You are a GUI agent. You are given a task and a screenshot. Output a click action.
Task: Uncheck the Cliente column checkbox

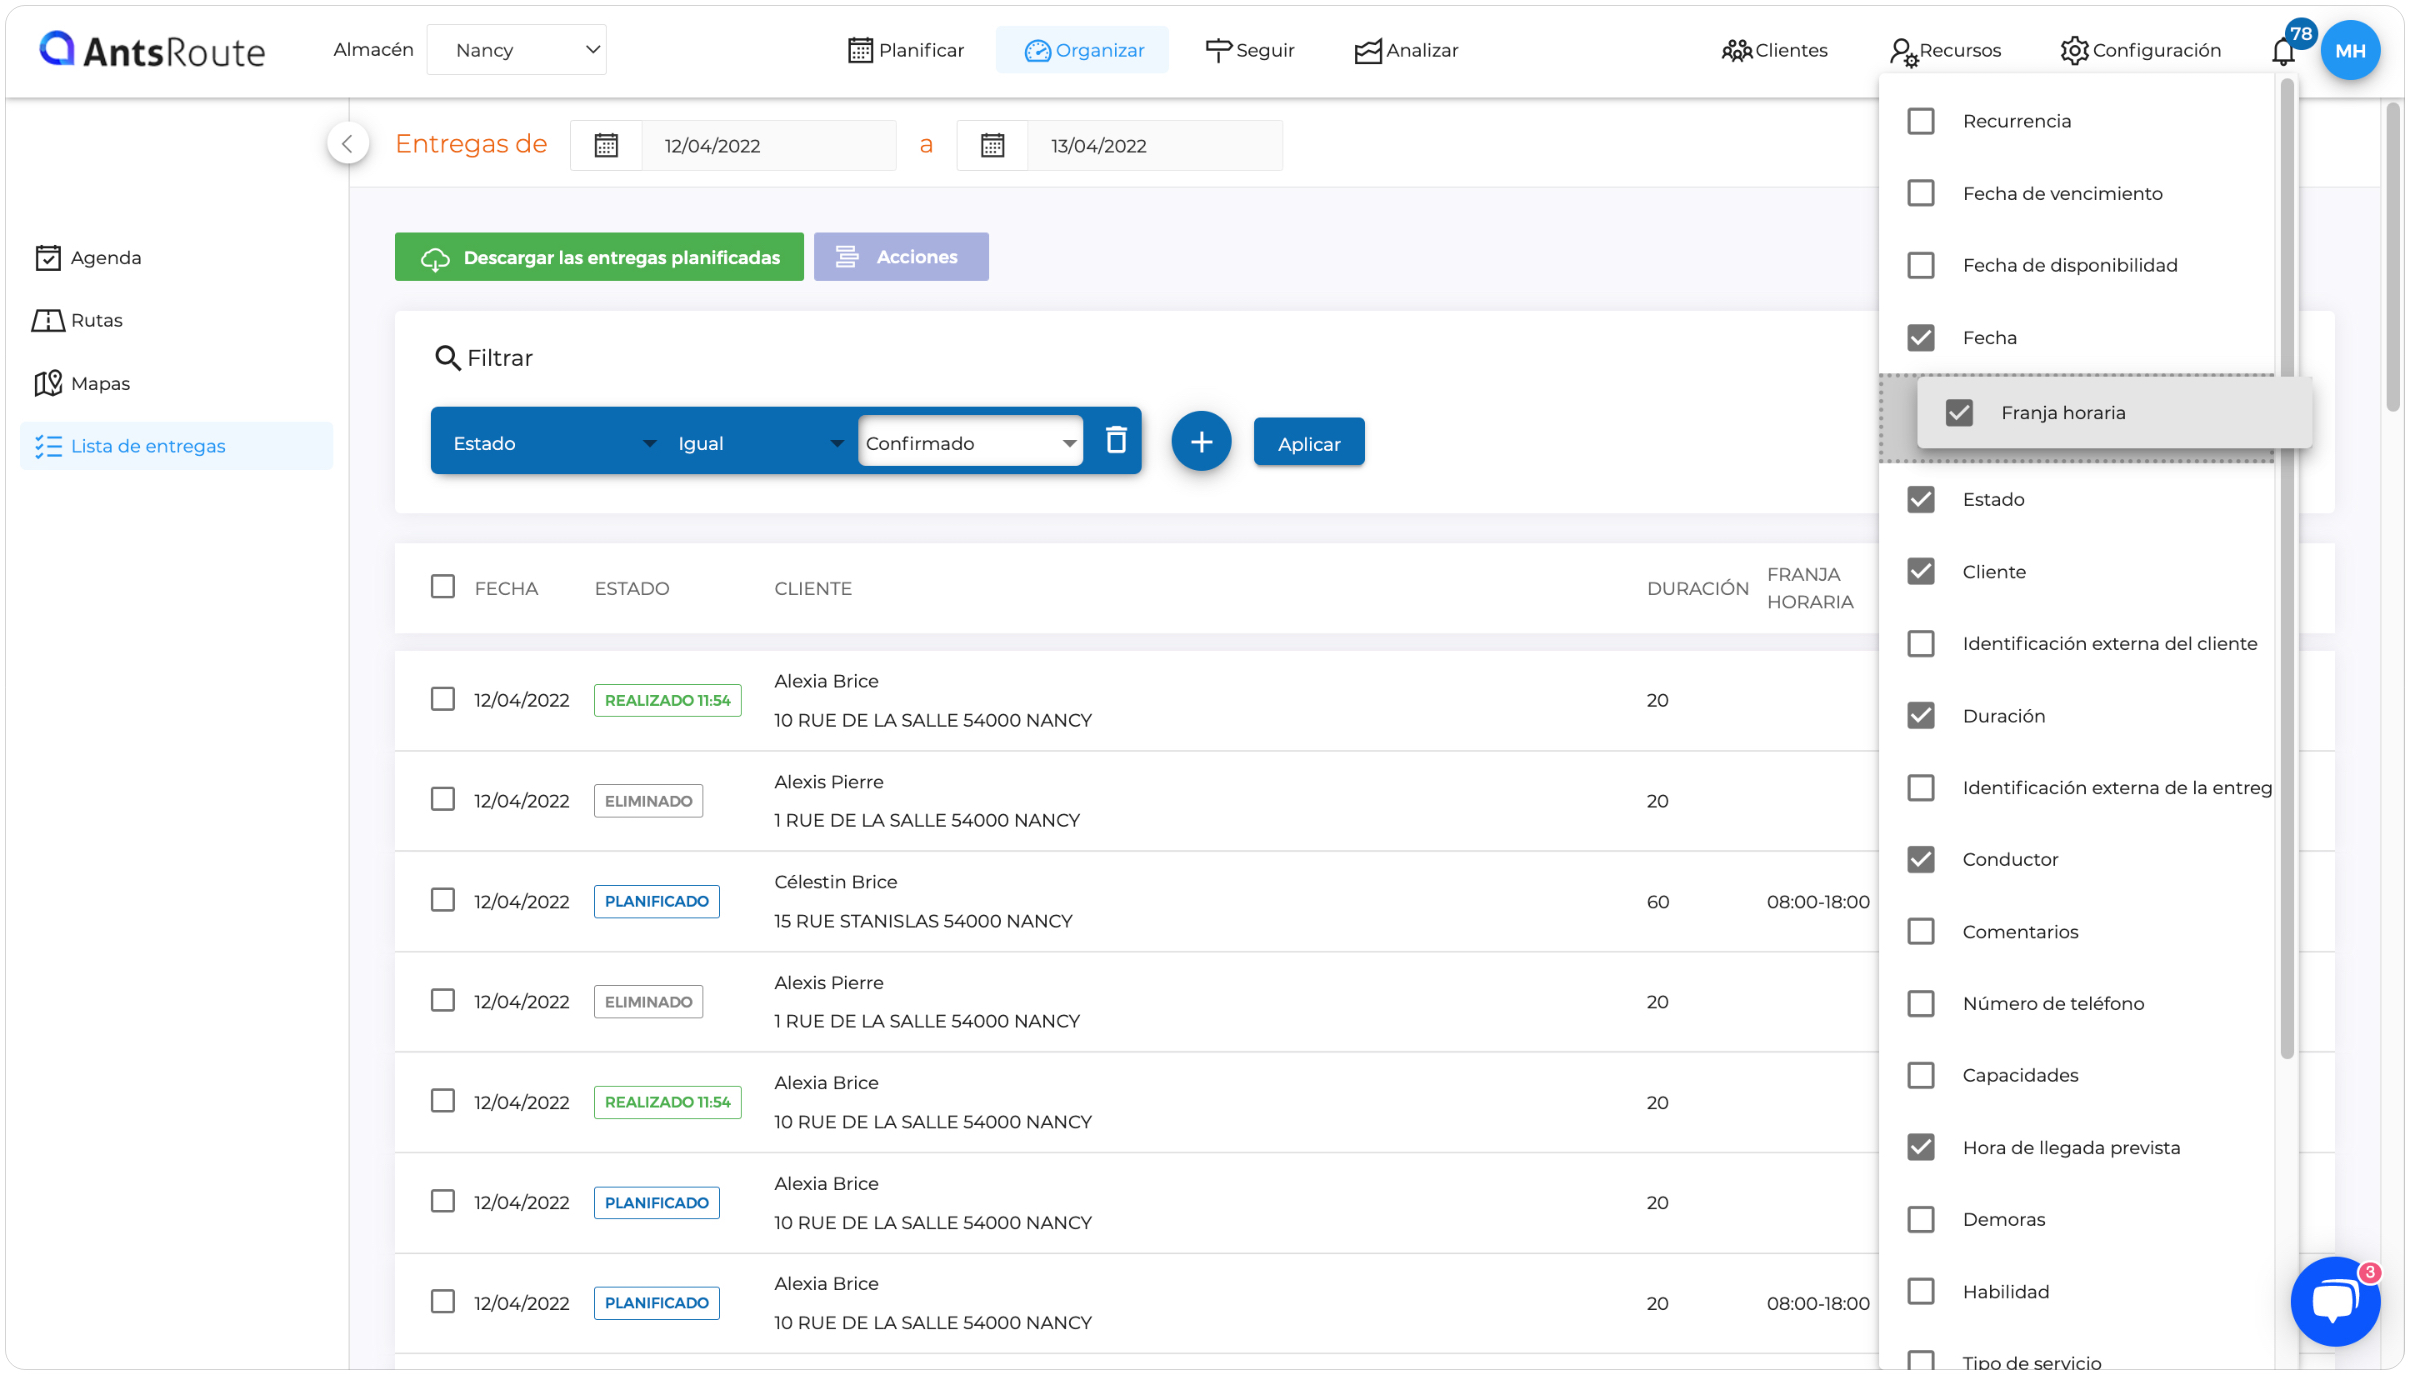point(1920,571)
